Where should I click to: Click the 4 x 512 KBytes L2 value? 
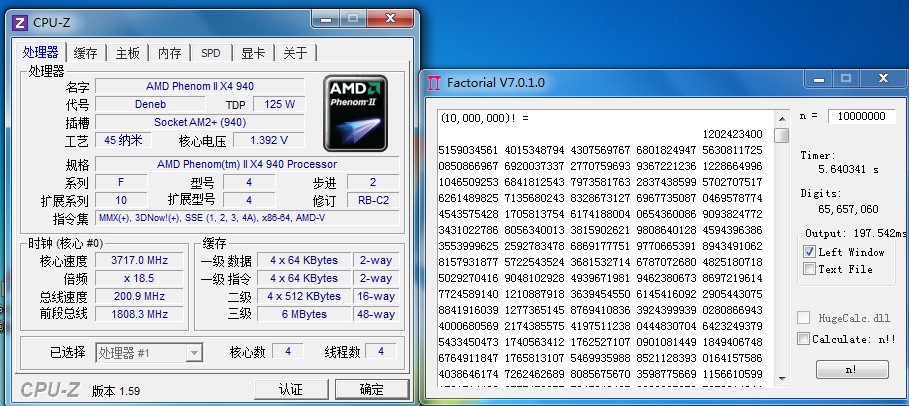coord(304,296)
